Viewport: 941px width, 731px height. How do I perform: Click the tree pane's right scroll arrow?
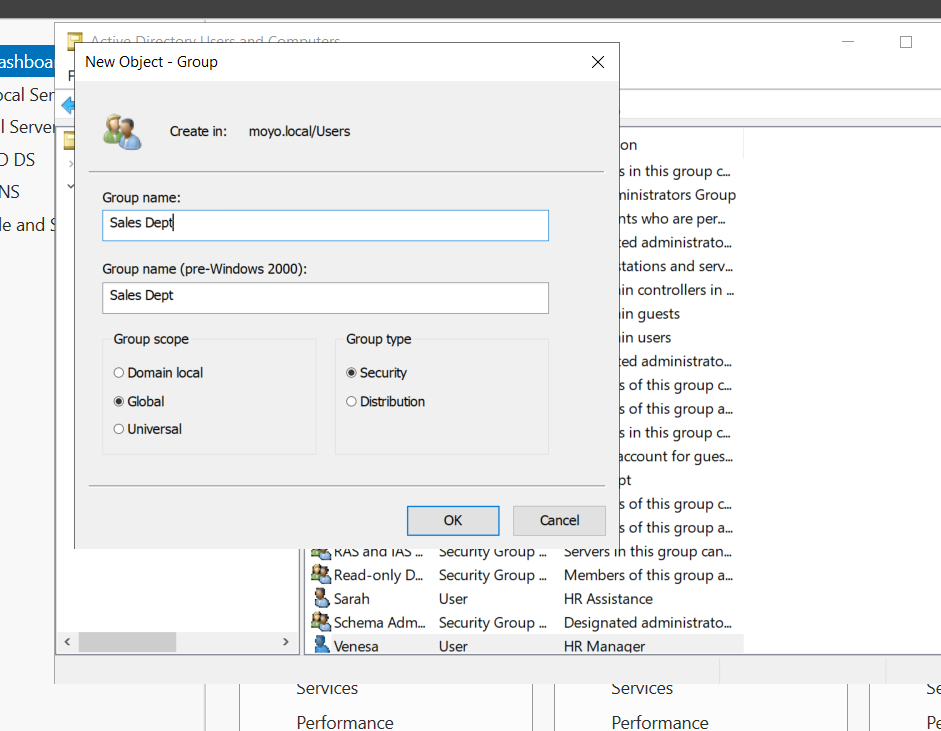(285, 642)
